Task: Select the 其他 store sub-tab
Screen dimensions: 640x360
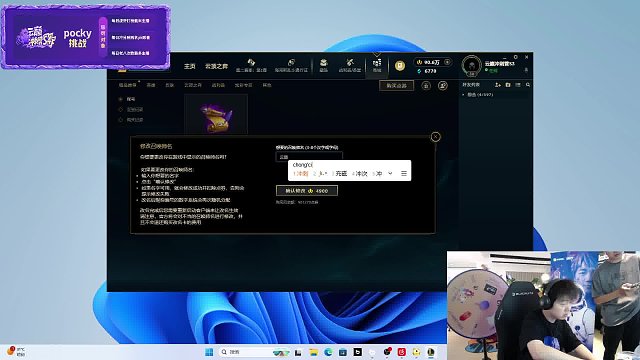Action: pyautogui.click(x=267, y=85)
